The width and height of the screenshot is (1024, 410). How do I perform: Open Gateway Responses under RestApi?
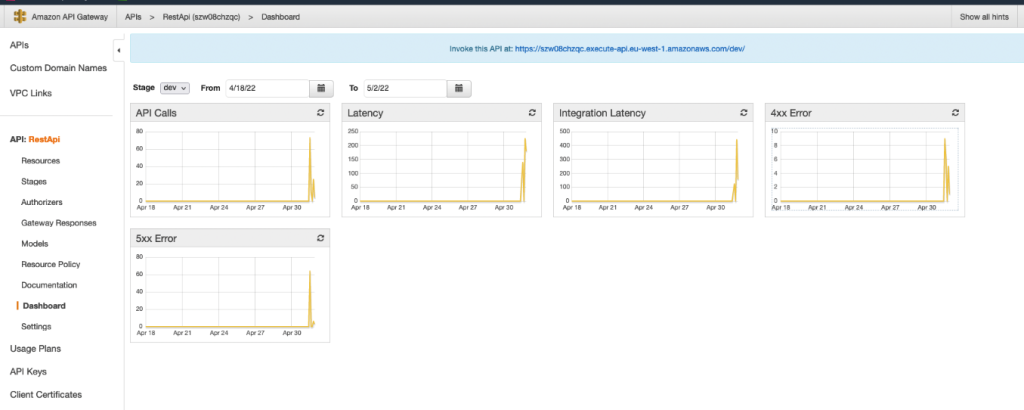coord(59,223)
